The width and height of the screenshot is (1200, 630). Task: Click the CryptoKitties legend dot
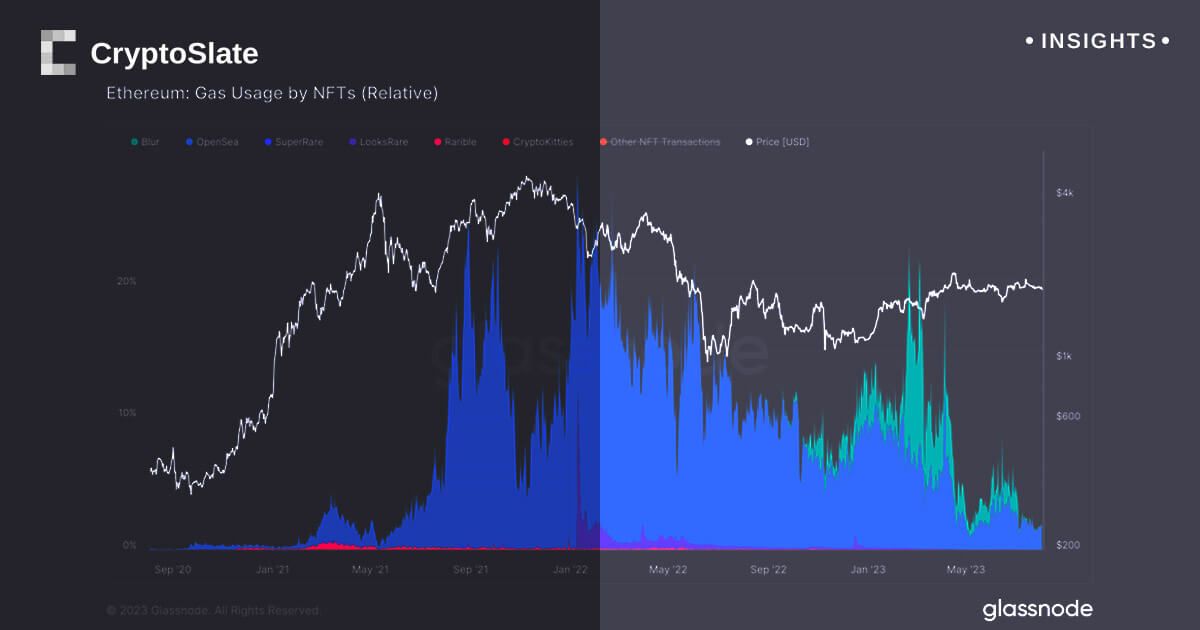(506, 142)
